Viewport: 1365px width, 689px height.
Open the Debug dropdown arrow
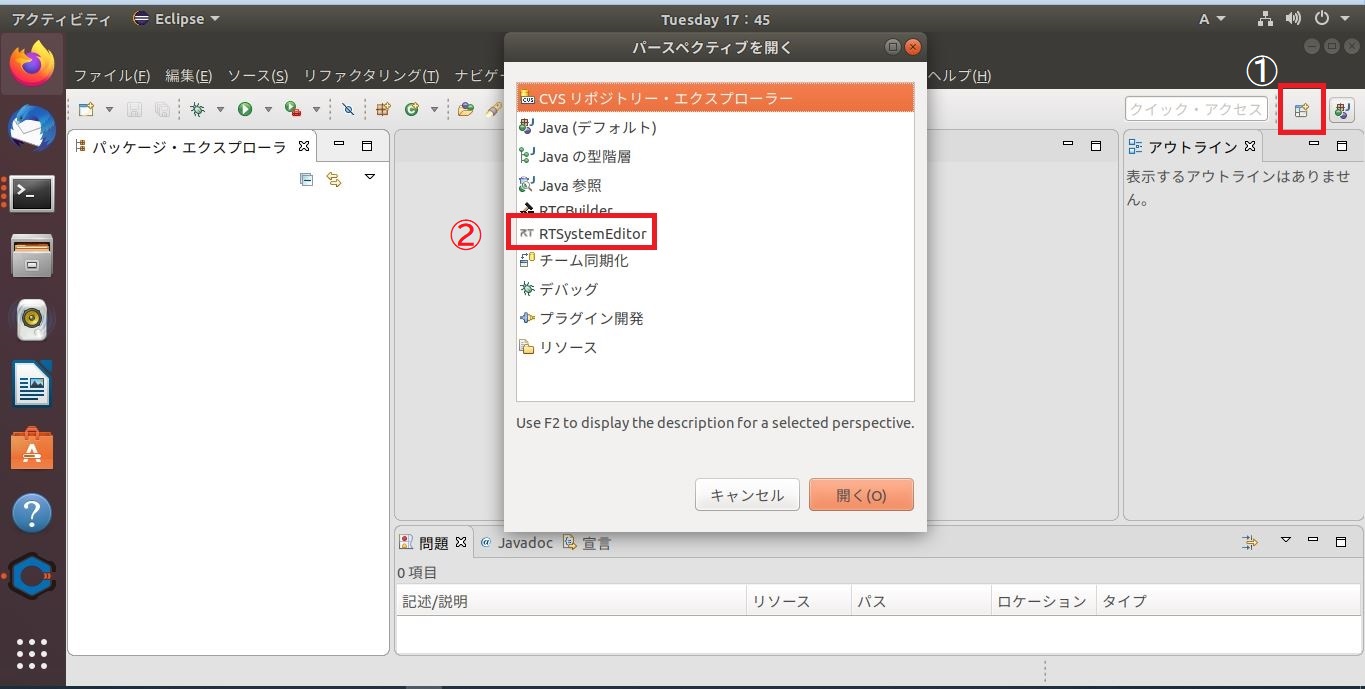[220, 109]
